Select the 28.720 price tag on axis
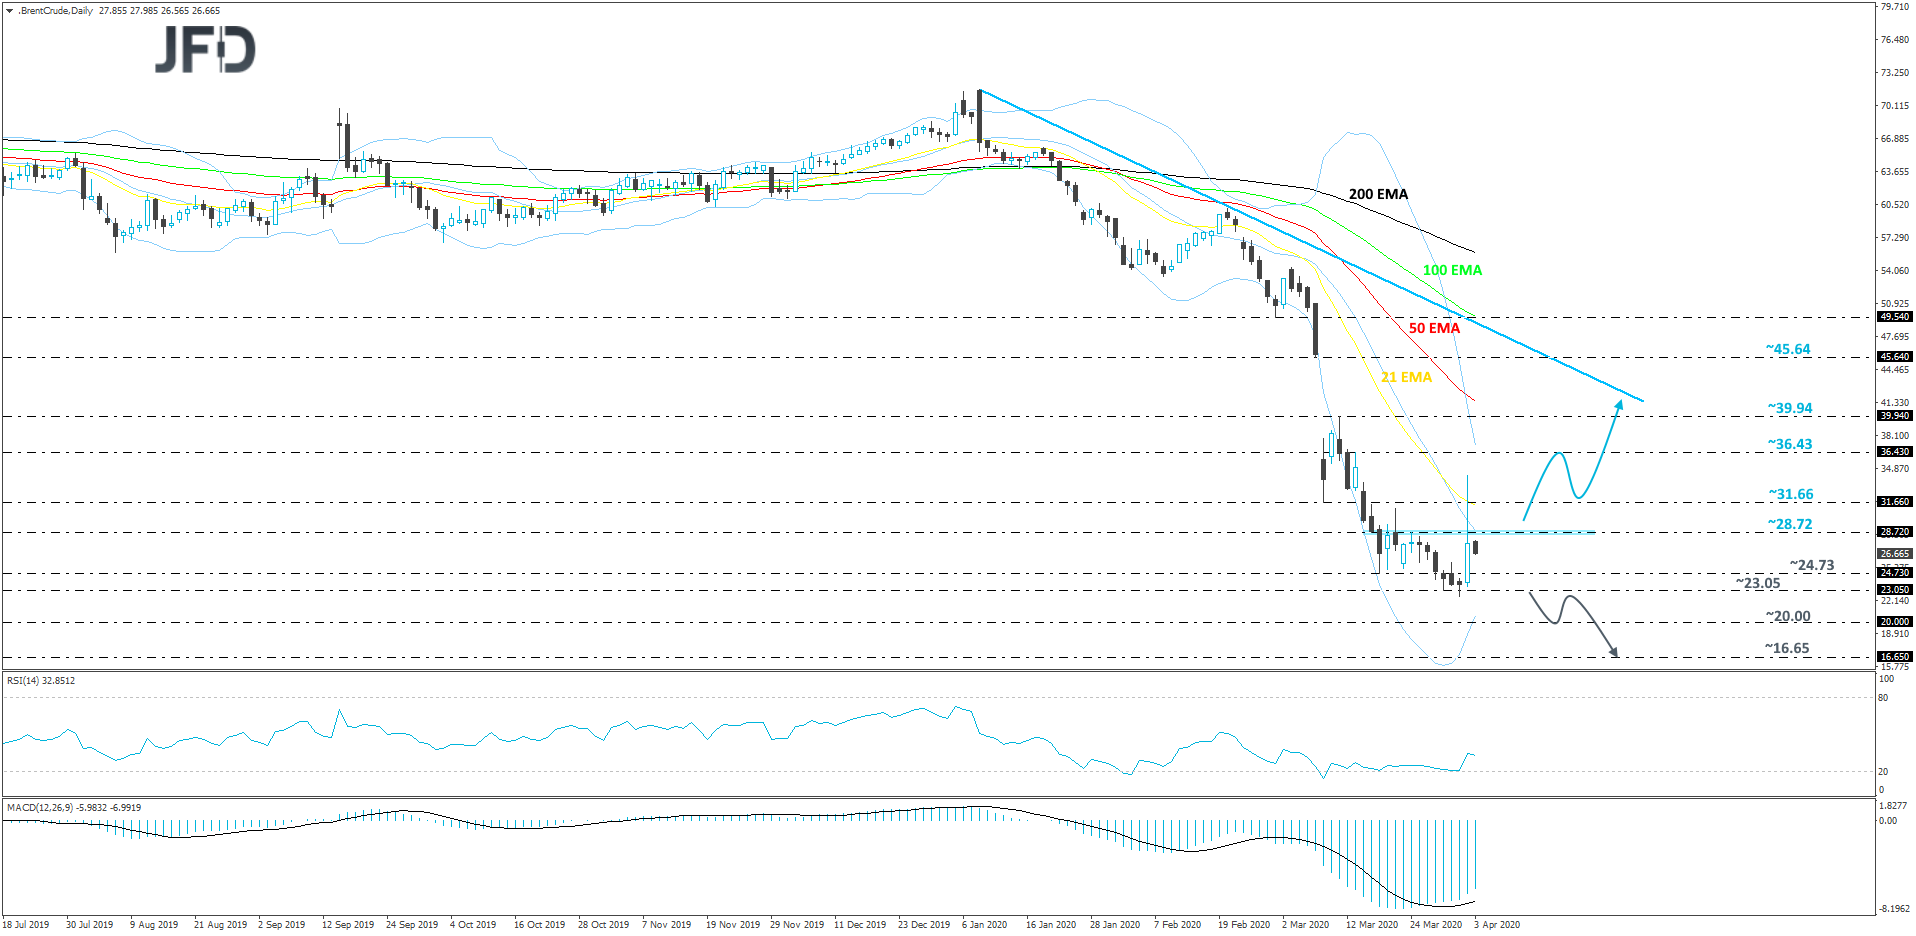This screenshot has width=1916, height=936. point(1893,531)
